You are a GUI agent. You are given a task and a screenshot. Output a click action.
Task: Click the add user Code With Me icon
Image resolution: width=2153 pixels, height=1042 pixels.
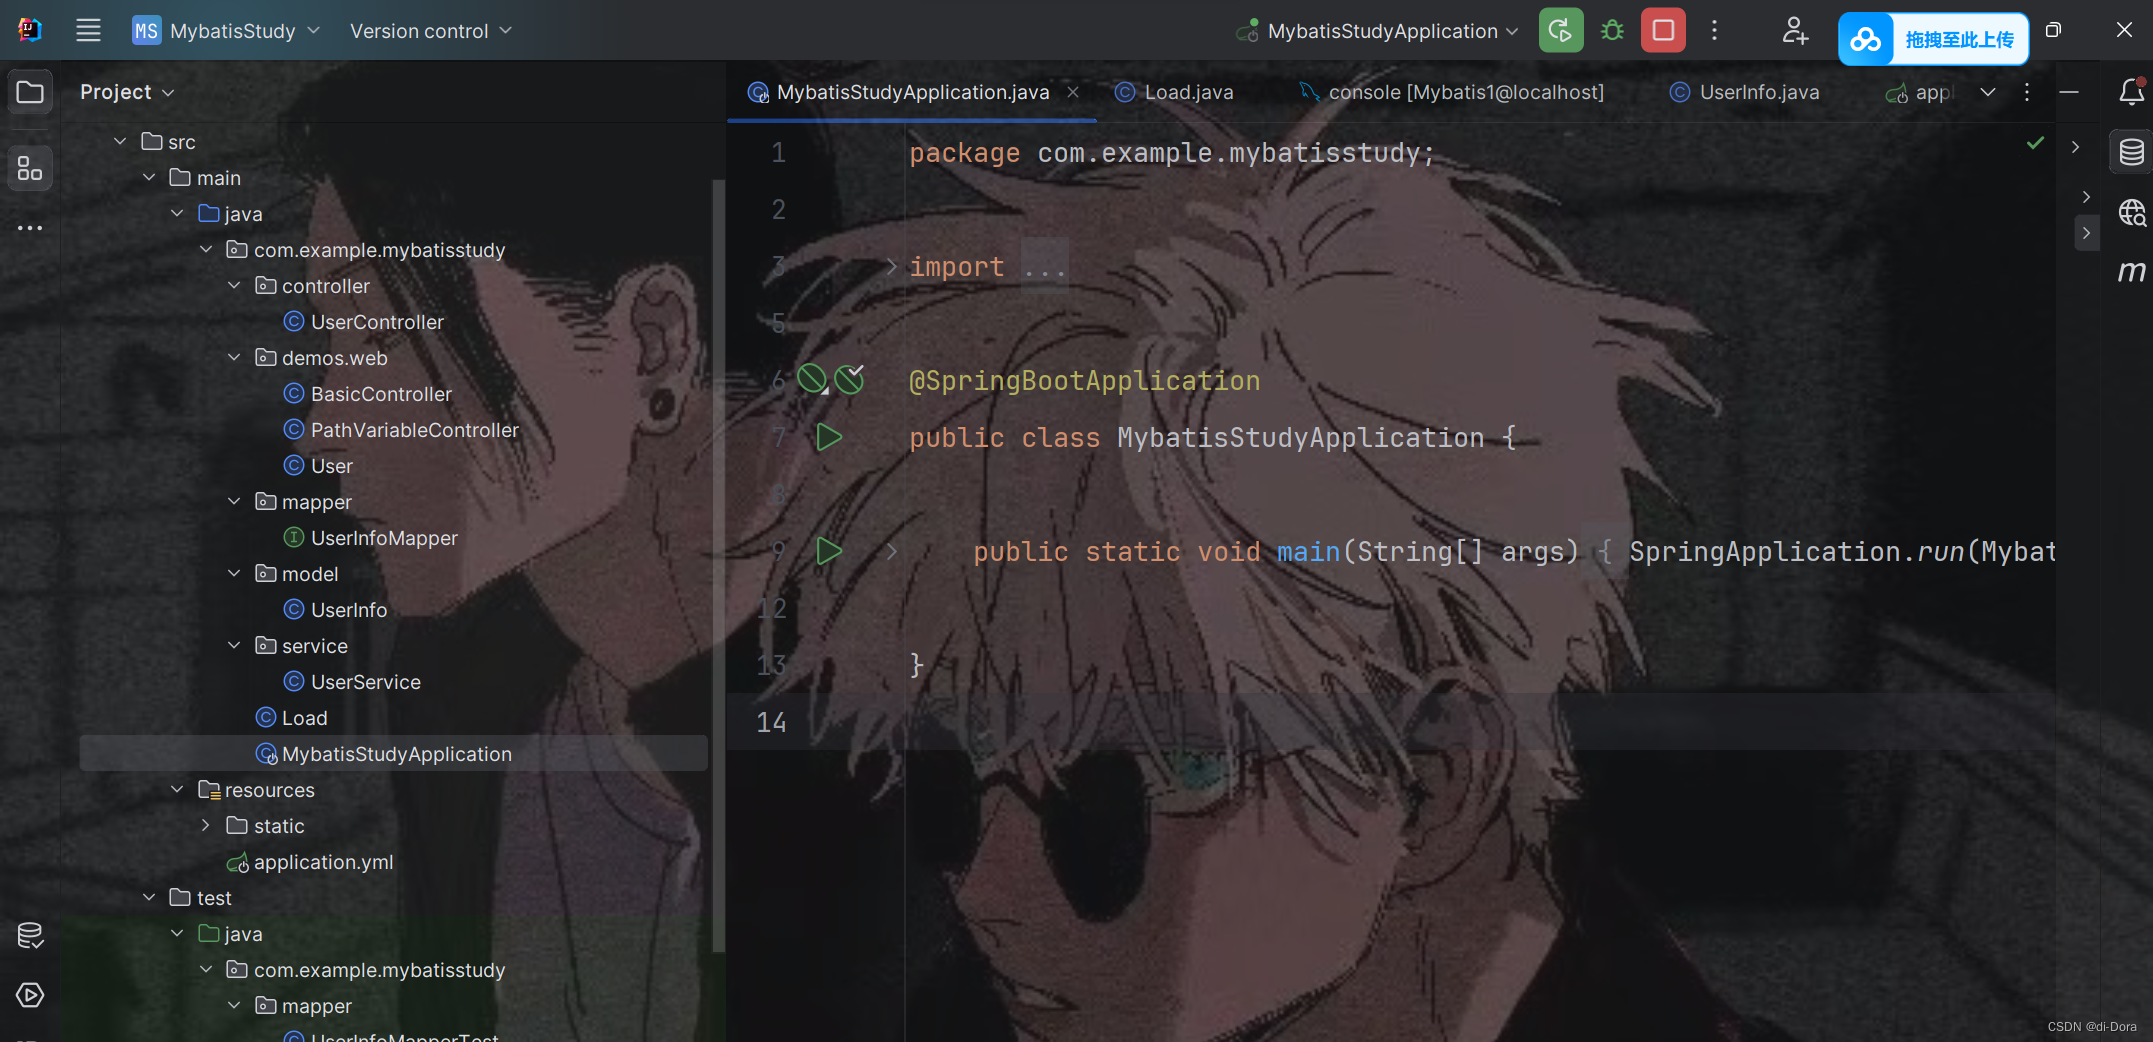(x=1795, y=30)
